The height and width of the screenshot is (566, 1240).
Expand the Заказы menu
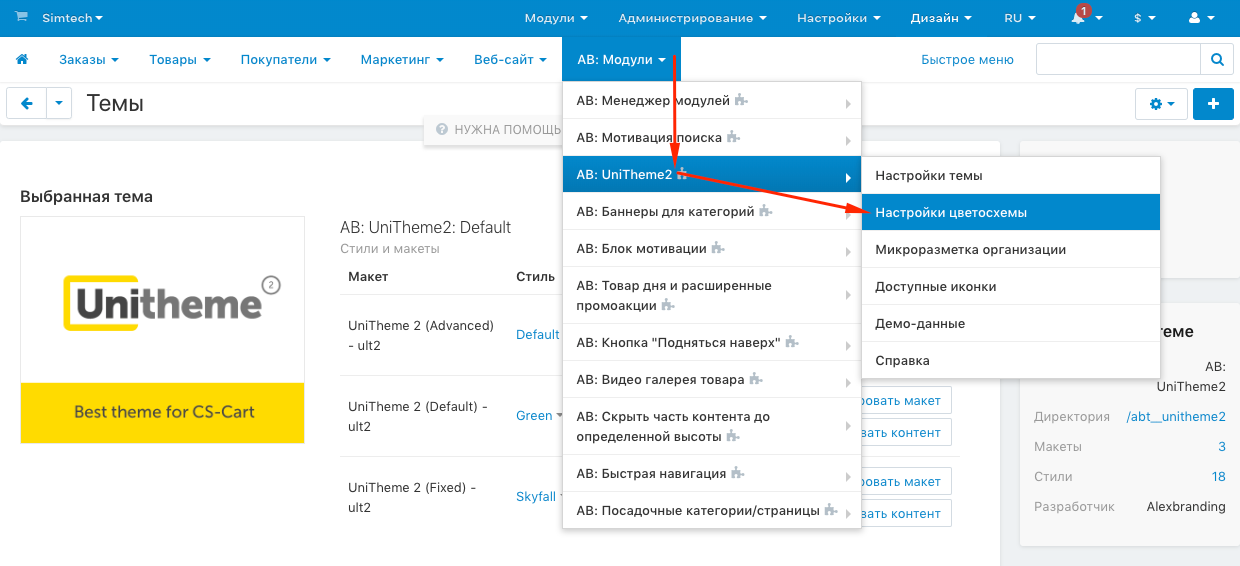point(89,60)
